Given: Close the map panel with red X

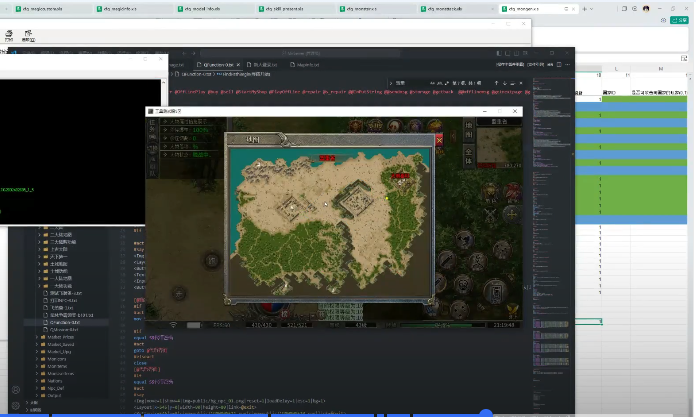Looking at the screenshot, I should (x=438, y=141).
